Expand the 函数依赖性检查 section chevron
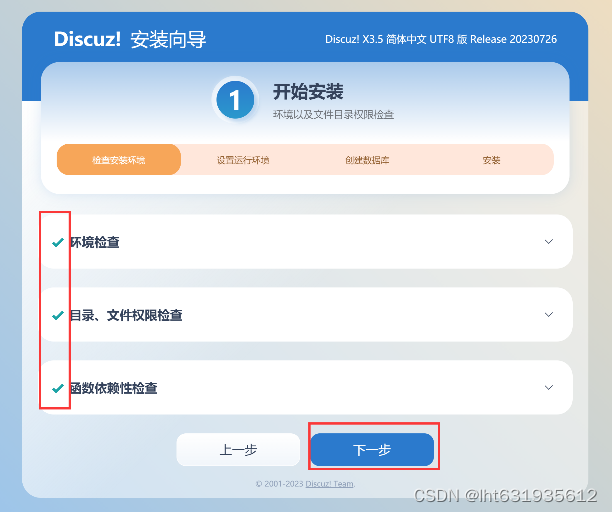This screenshot has width=612, height=512. tap(549, 388)
